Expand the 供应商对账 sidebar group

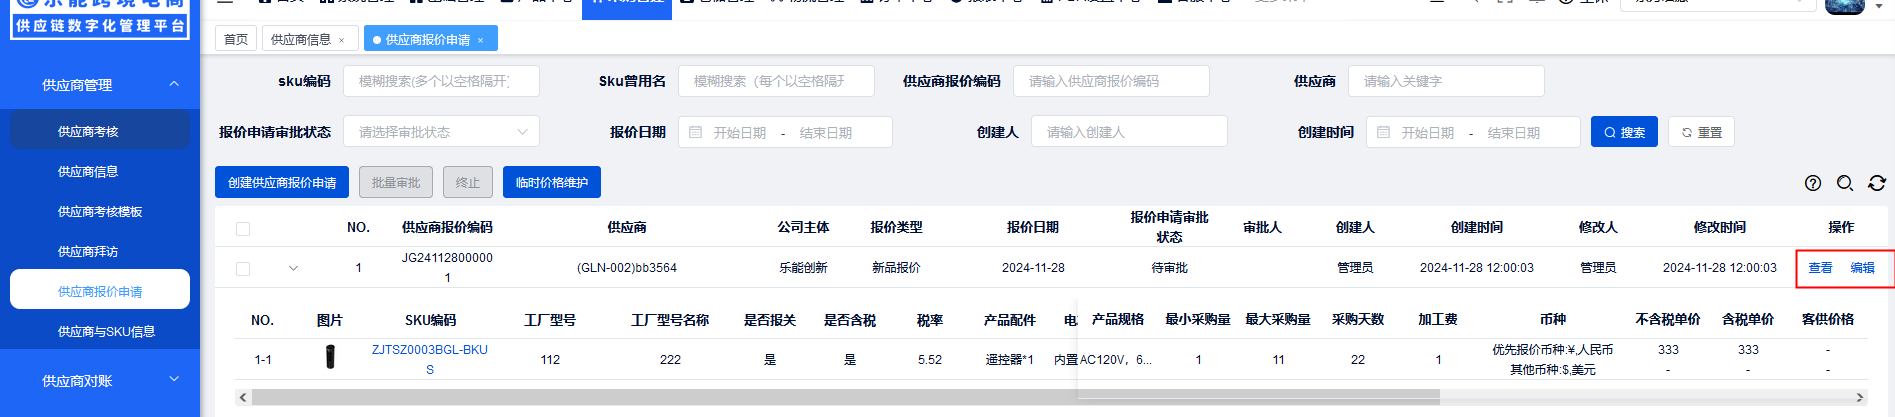(x=174, y=379)
